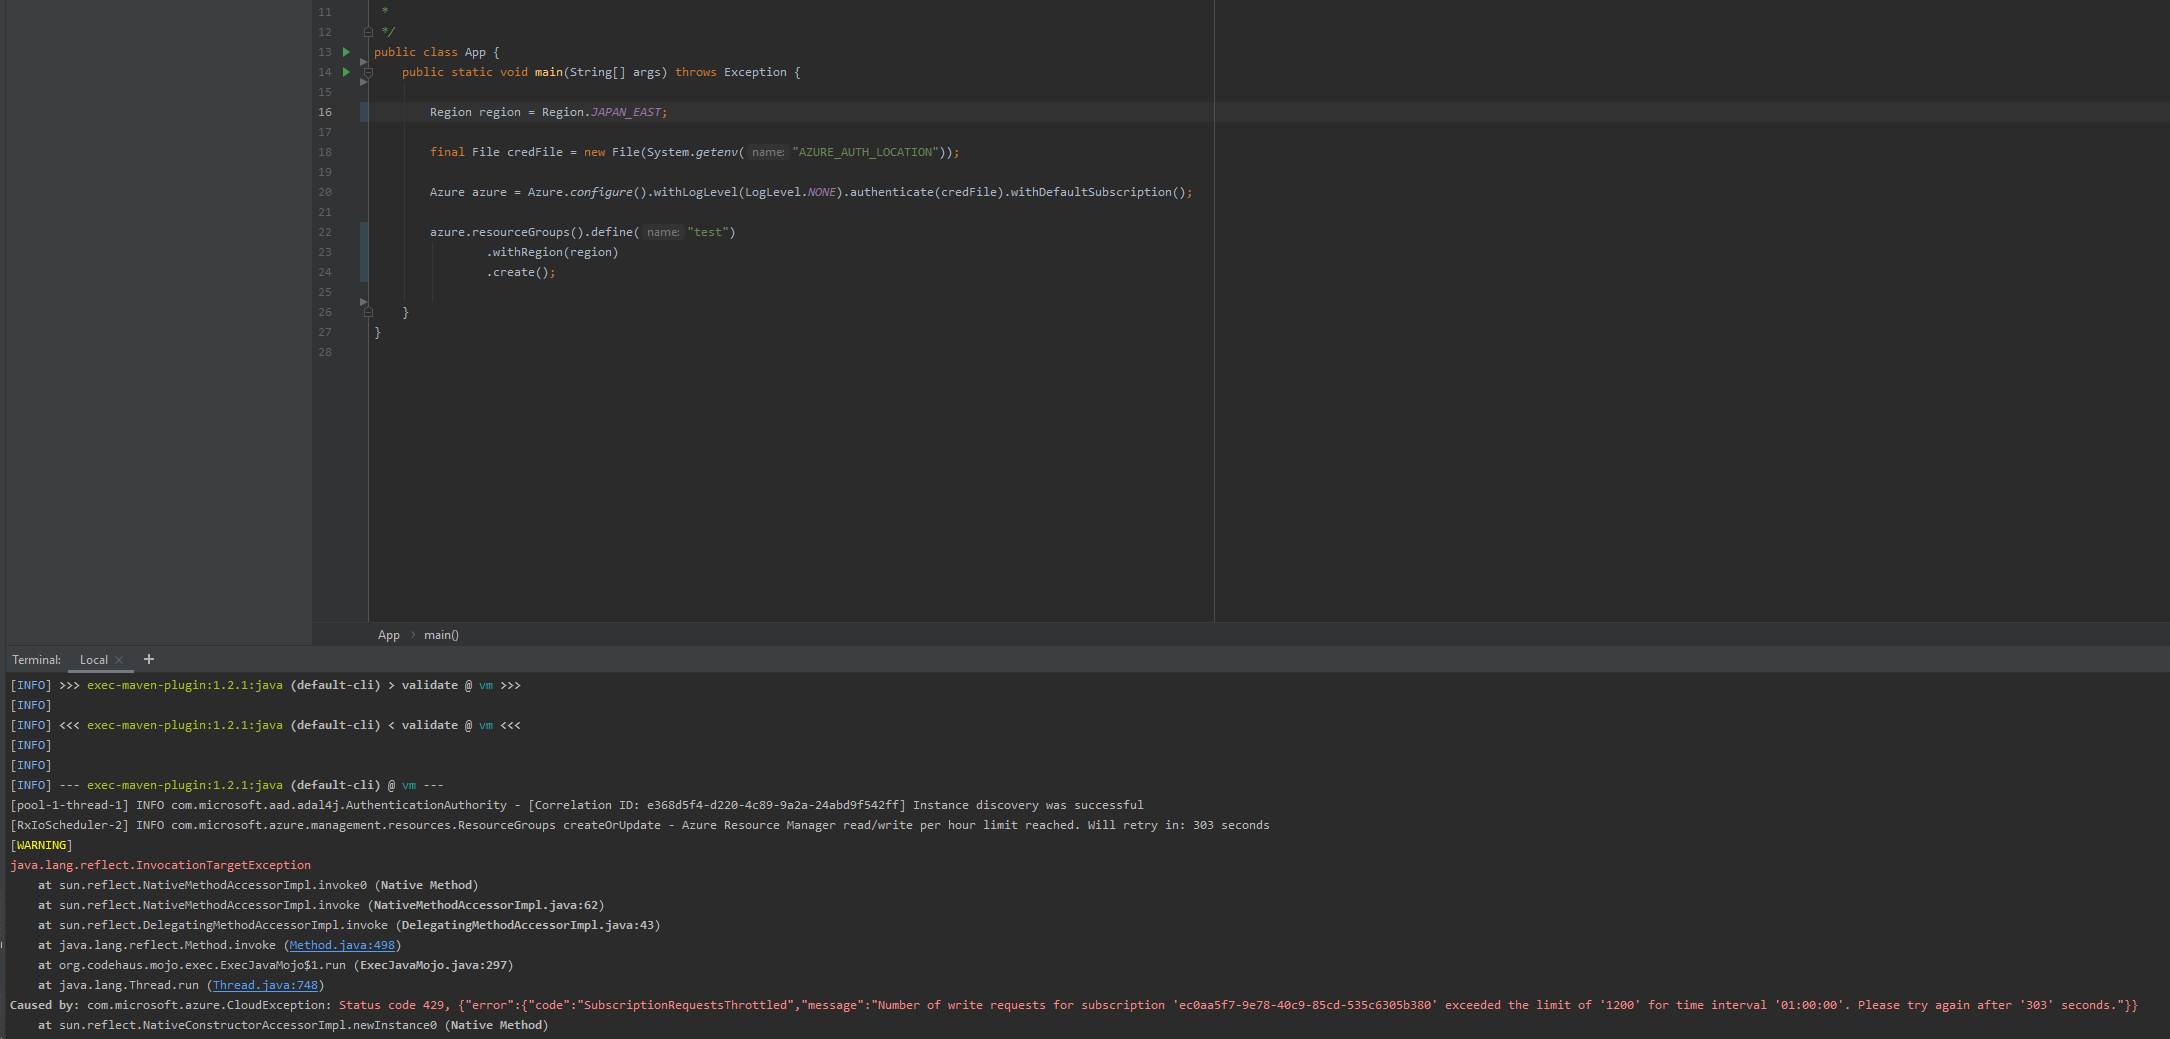Toggle the closing fold marker at line 26
The image size is (2170, 1039).
[368, 312]
